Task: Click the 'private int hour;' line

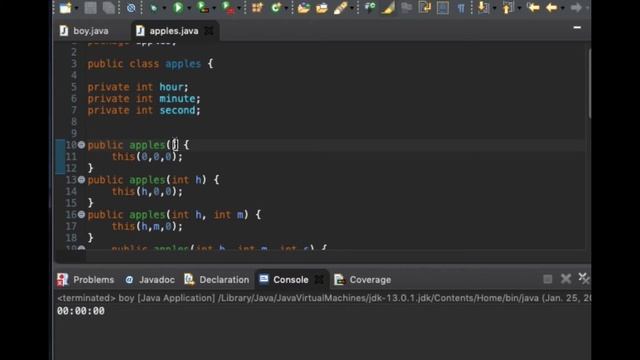Action: pyautogui.click(x=138, y=87)
